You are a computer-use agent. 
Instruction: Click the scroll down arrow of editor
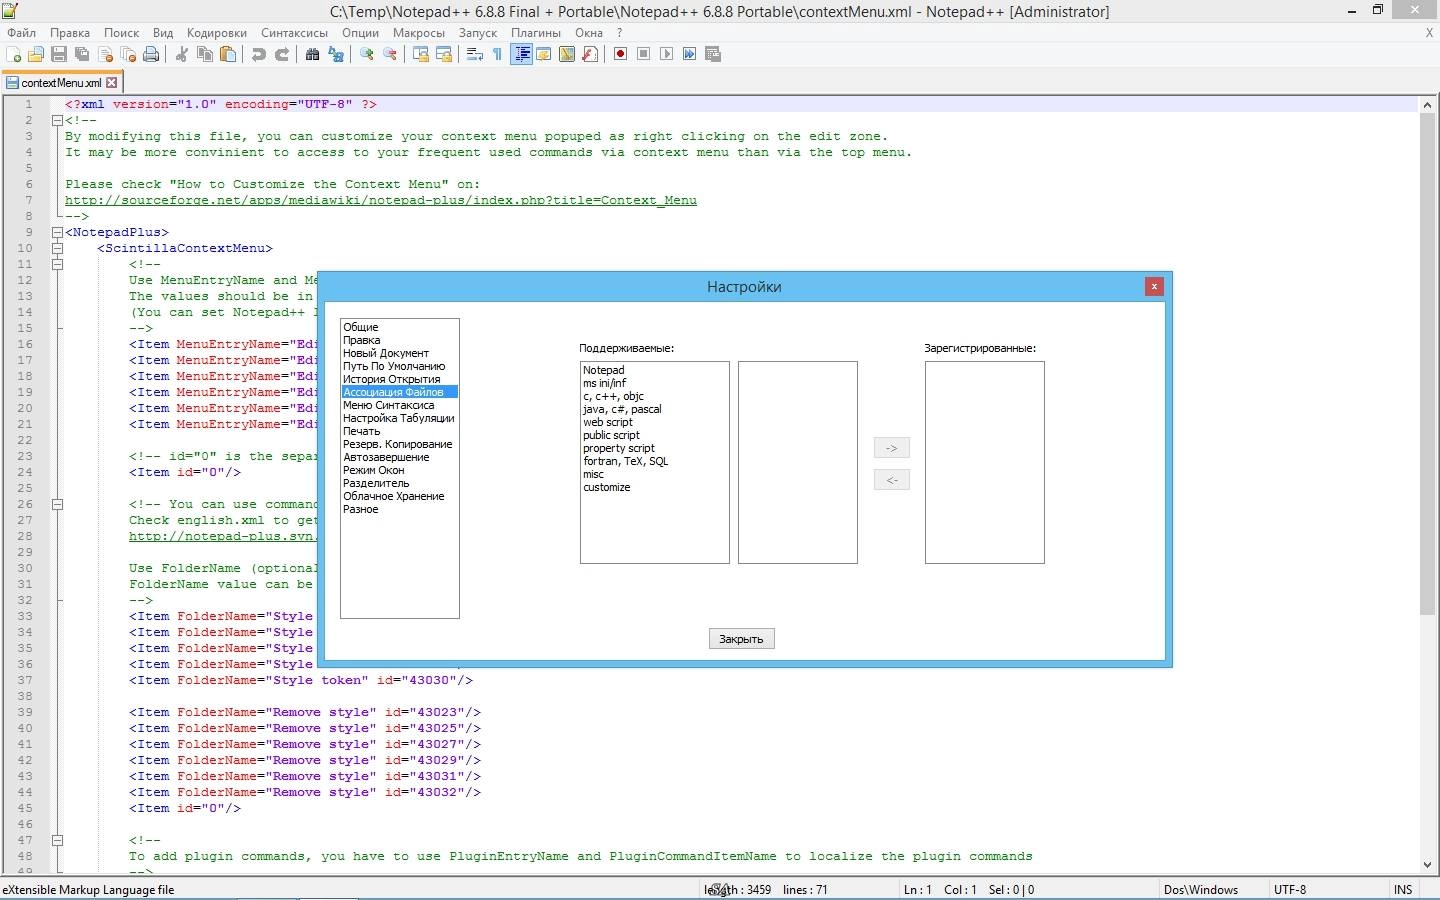click(1427, 865)
